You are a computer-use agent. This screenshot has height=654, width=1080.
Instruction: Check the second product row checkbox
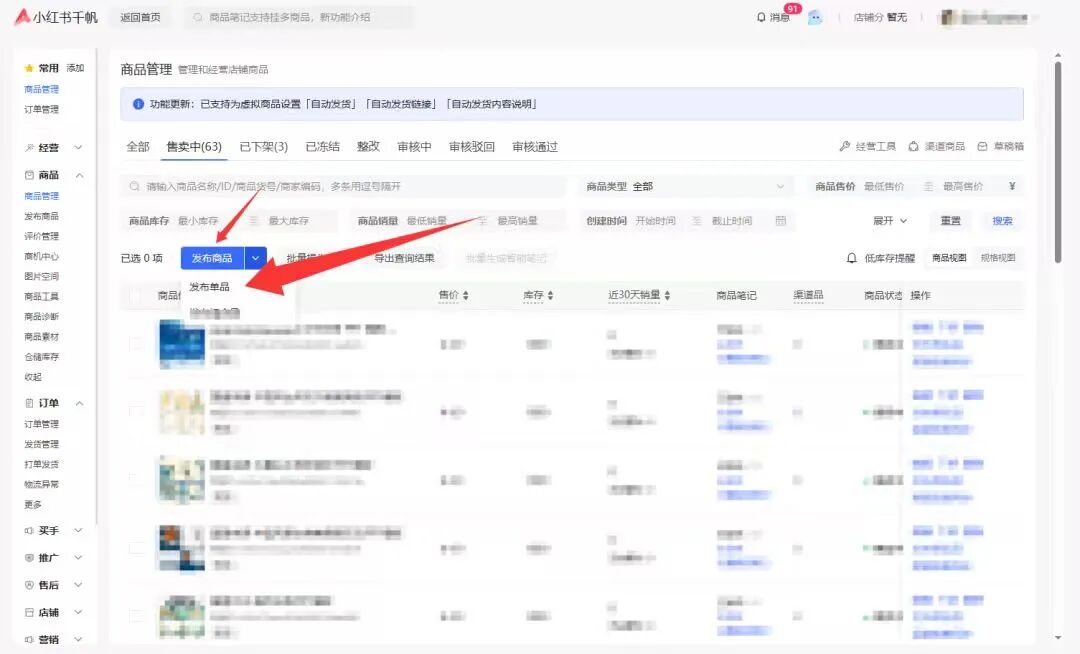135,411
